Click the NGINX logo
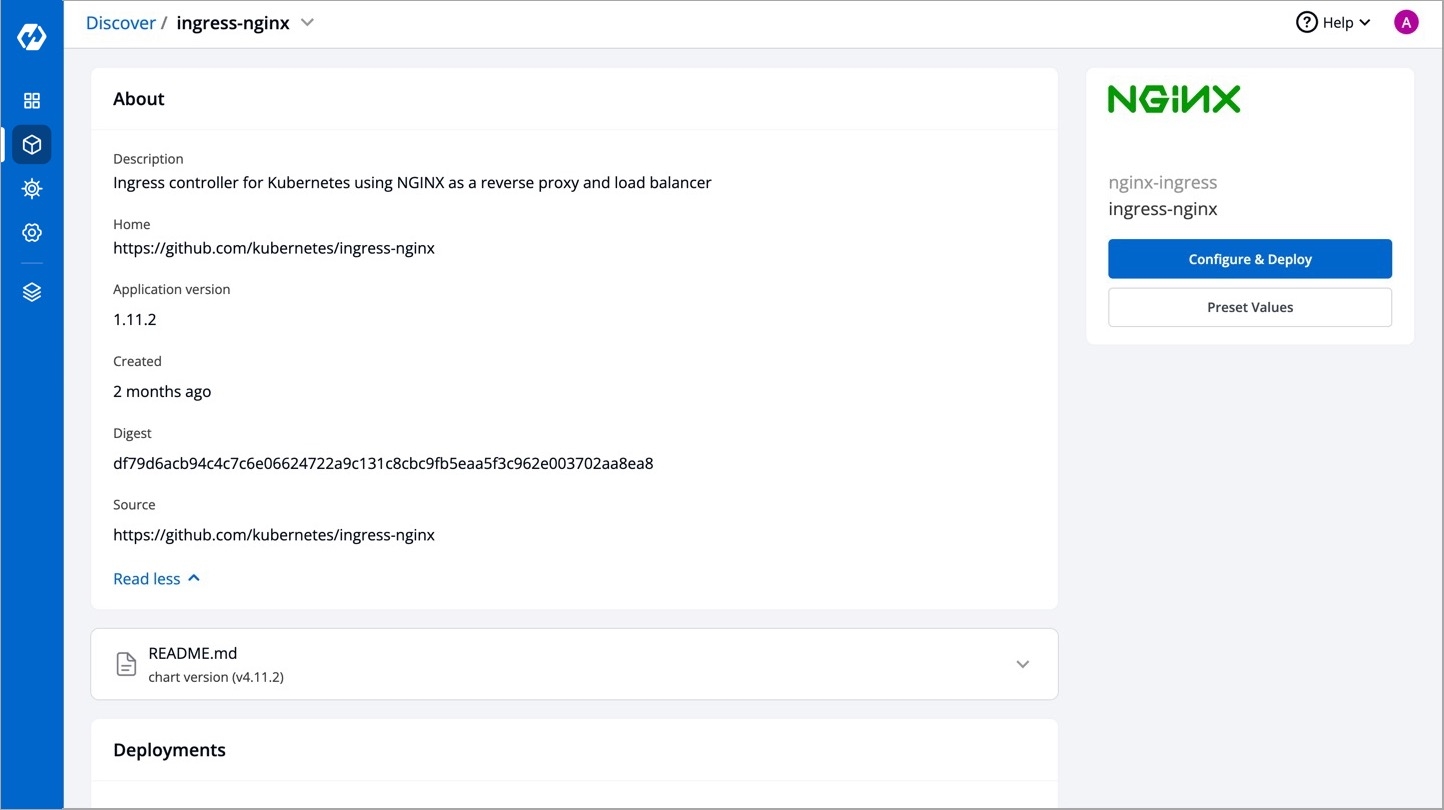 coord(1174,99)
